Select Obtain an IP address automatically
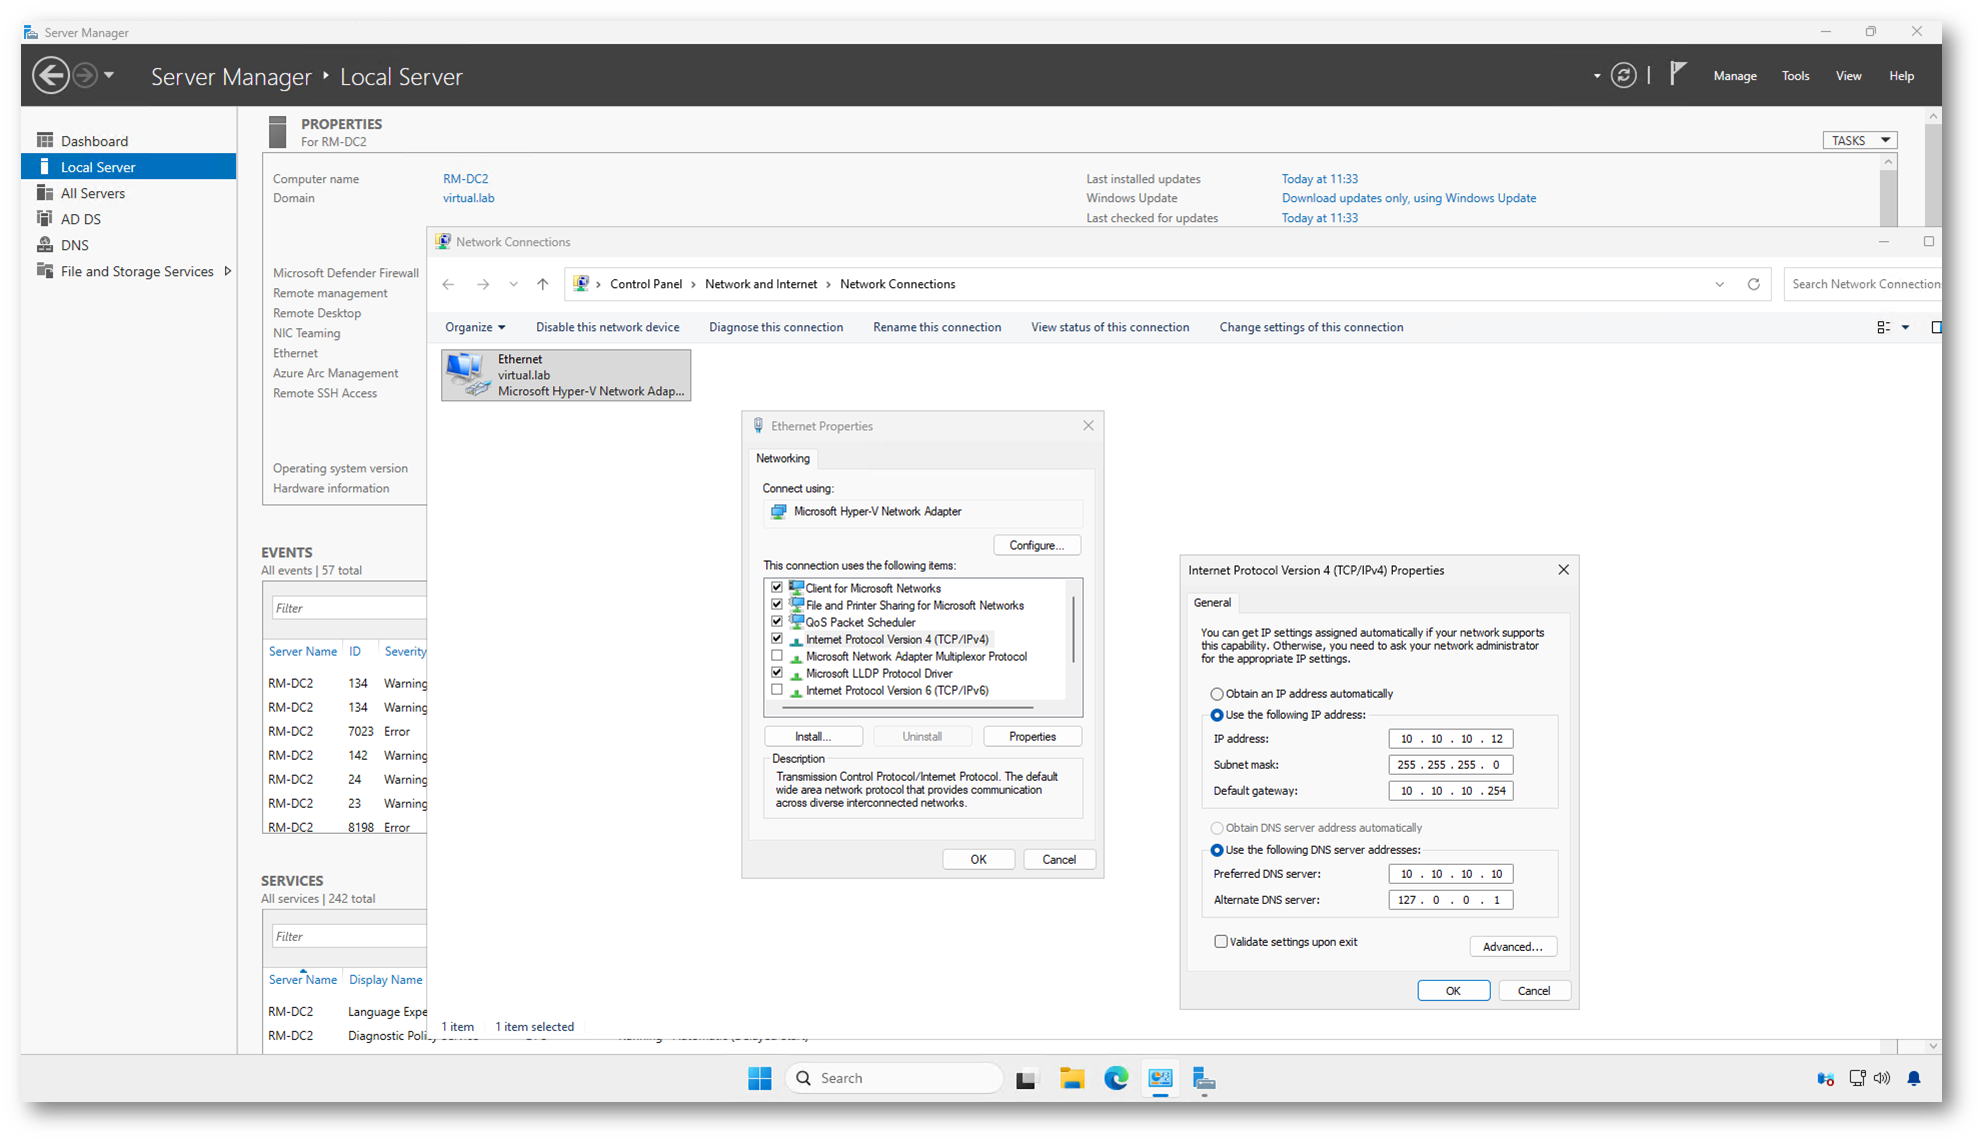This screenshot has width=1984, height=1144. (1217, 693)
